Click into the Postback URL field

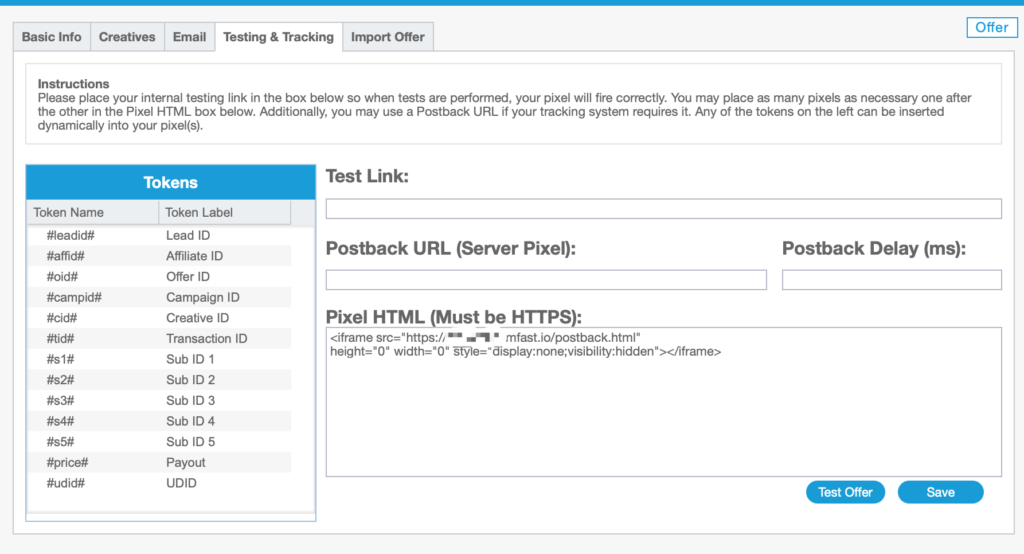546,280
